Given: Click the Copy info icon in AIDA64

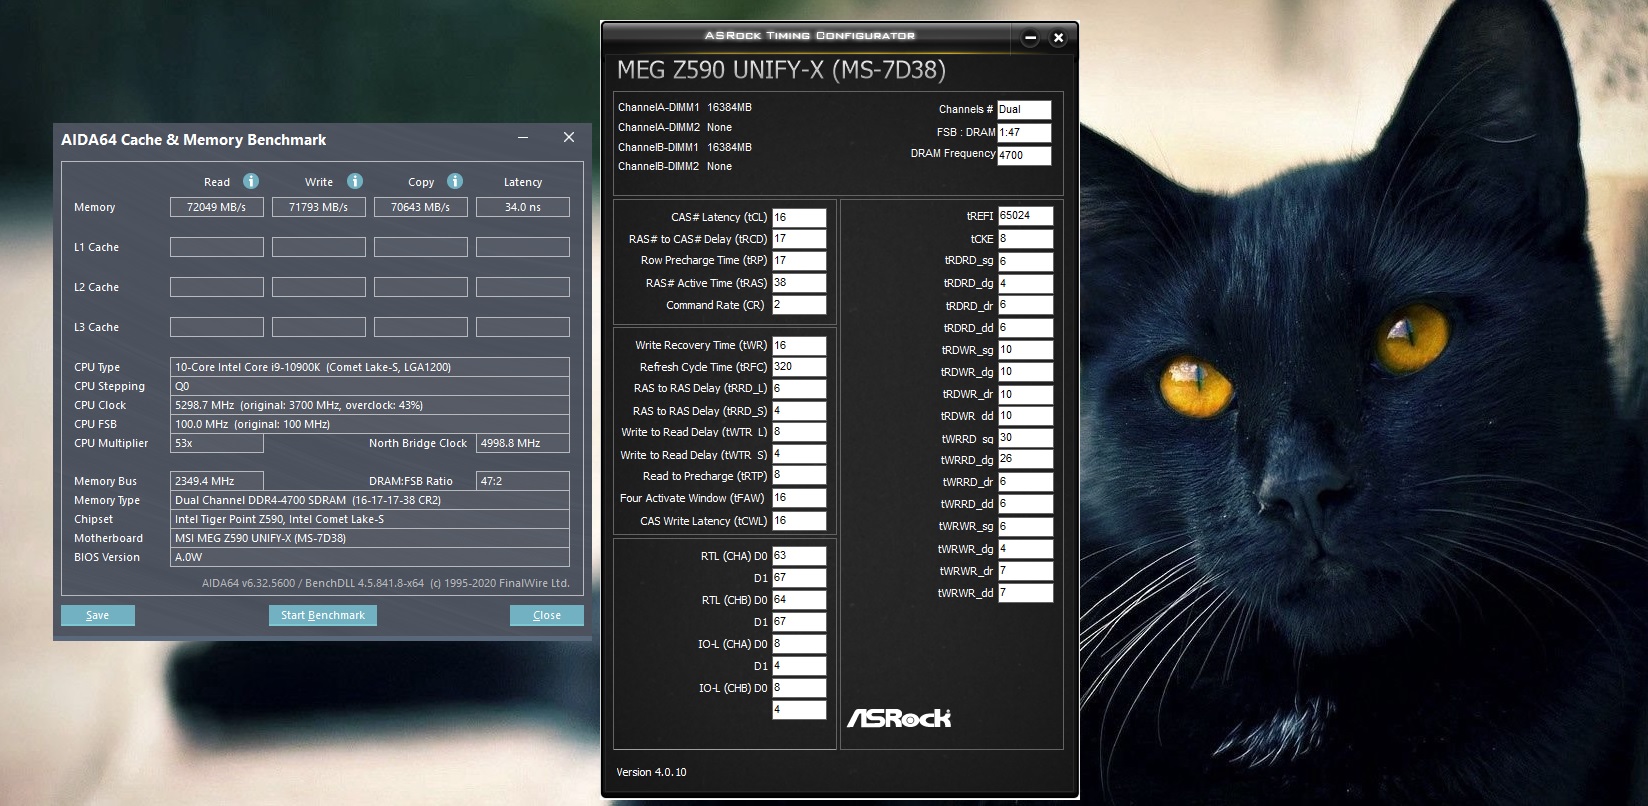Looking at the screenshot, I should click(x=455, y=181).
